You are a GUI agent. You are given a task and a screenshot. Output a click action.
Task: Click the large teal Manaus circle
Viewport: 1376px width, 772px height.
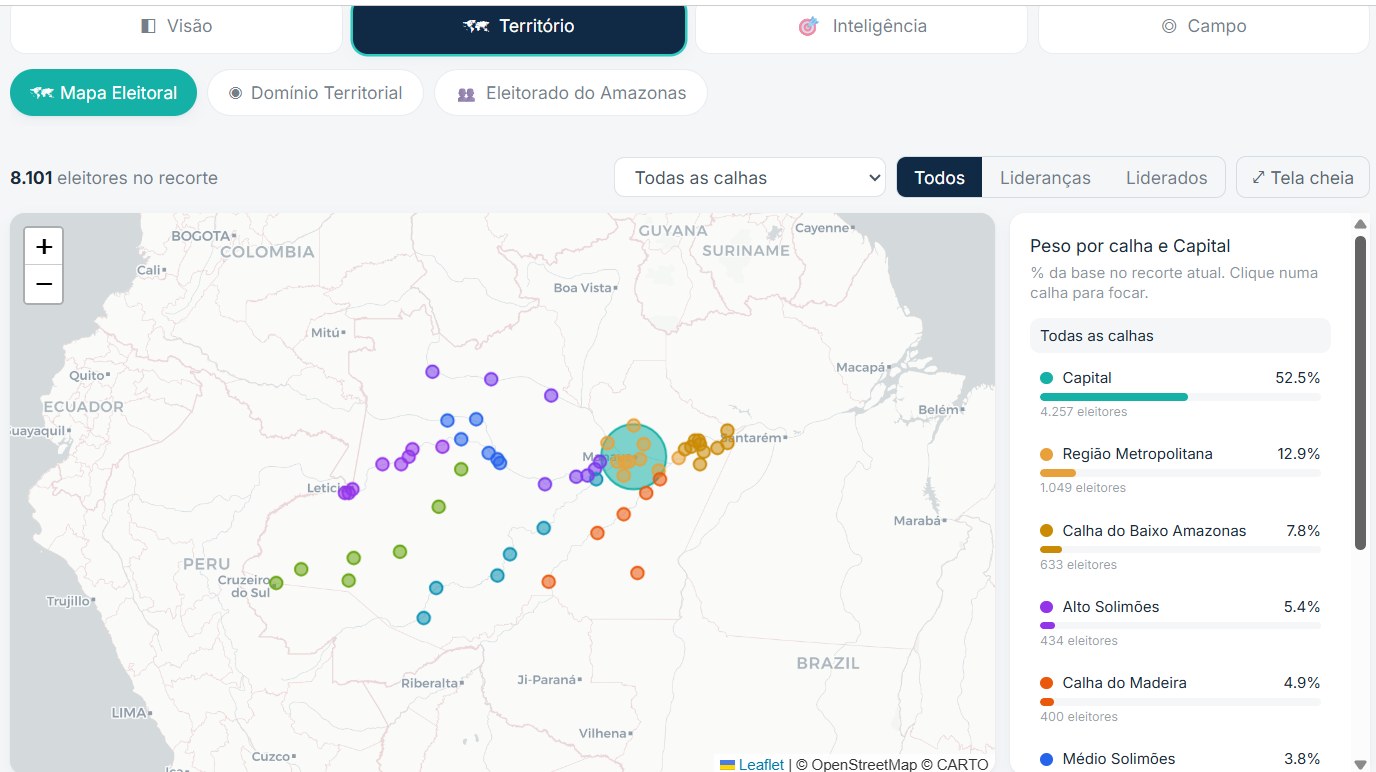634,457
